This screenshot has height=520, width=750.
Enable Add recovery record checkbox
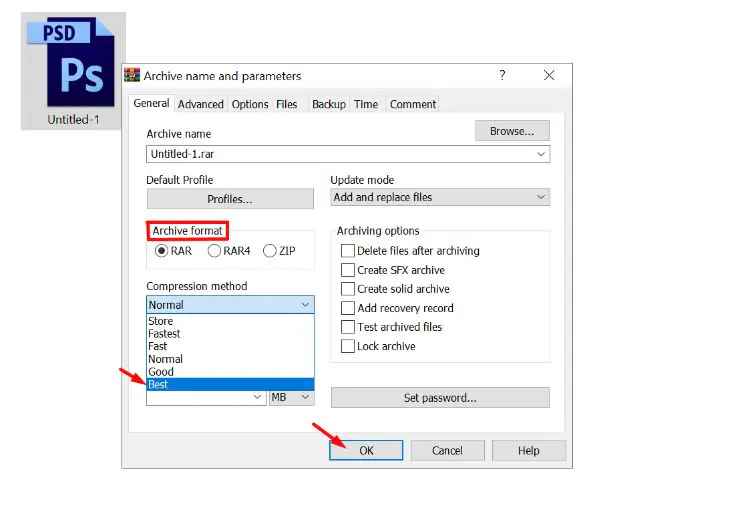pyautogui.click(x=348, y=308)
